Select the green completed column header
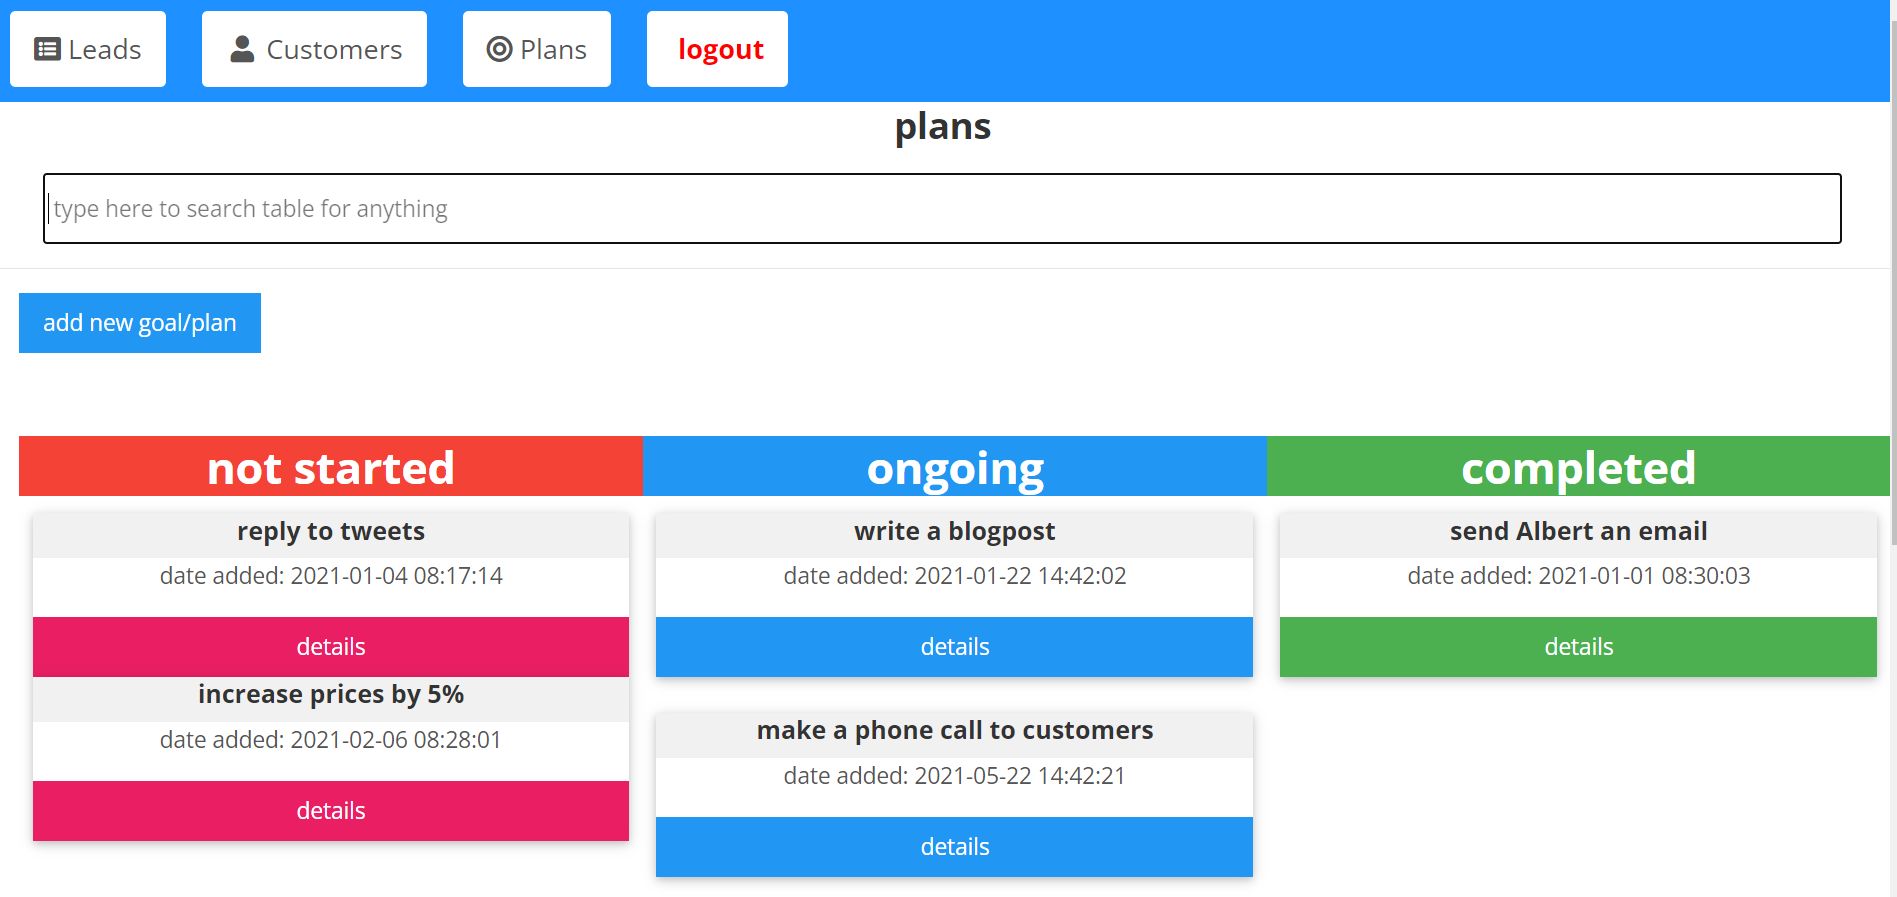This screenshot has width=1897, height=897. tap(1578, 466)
